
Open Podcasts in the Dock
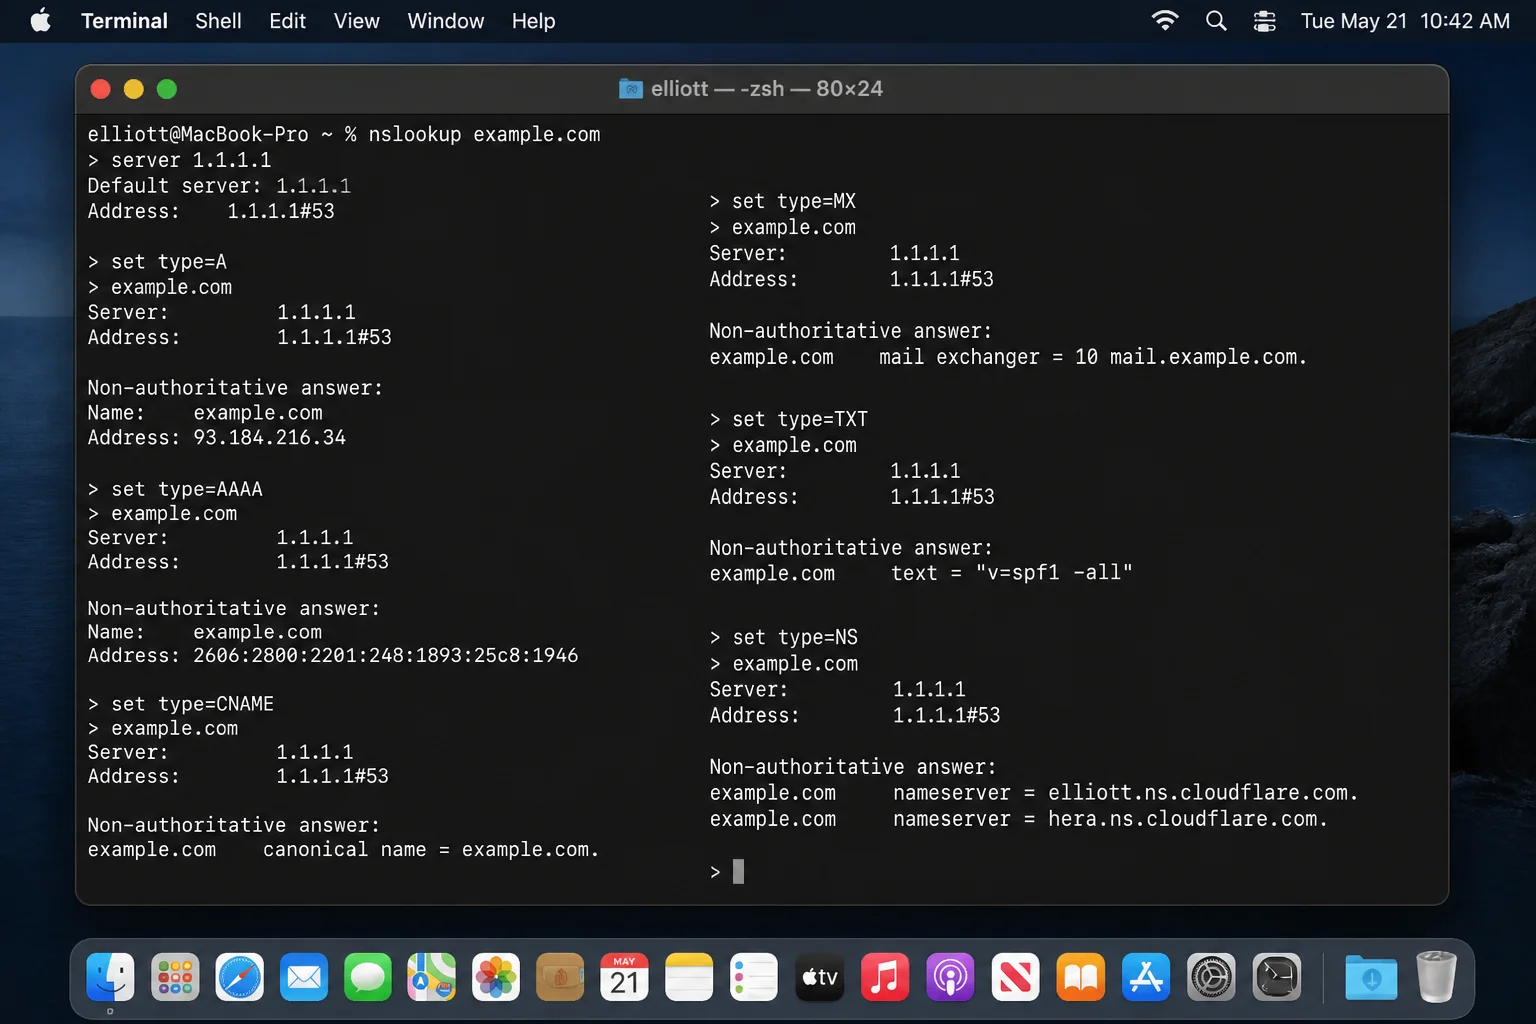coord(950,977)
